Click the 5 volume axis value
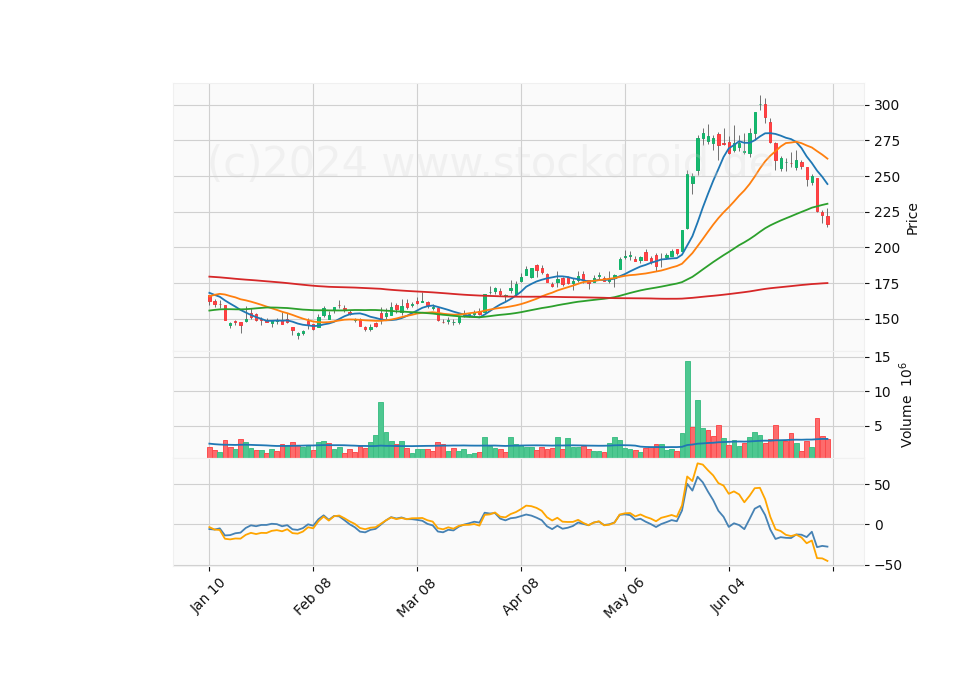Screen dimensions: 960x690 point(878,427)
